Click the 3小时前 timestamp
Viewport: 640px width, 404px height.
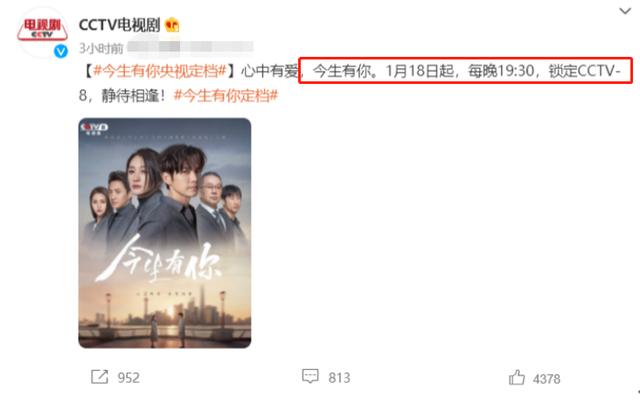101,49
